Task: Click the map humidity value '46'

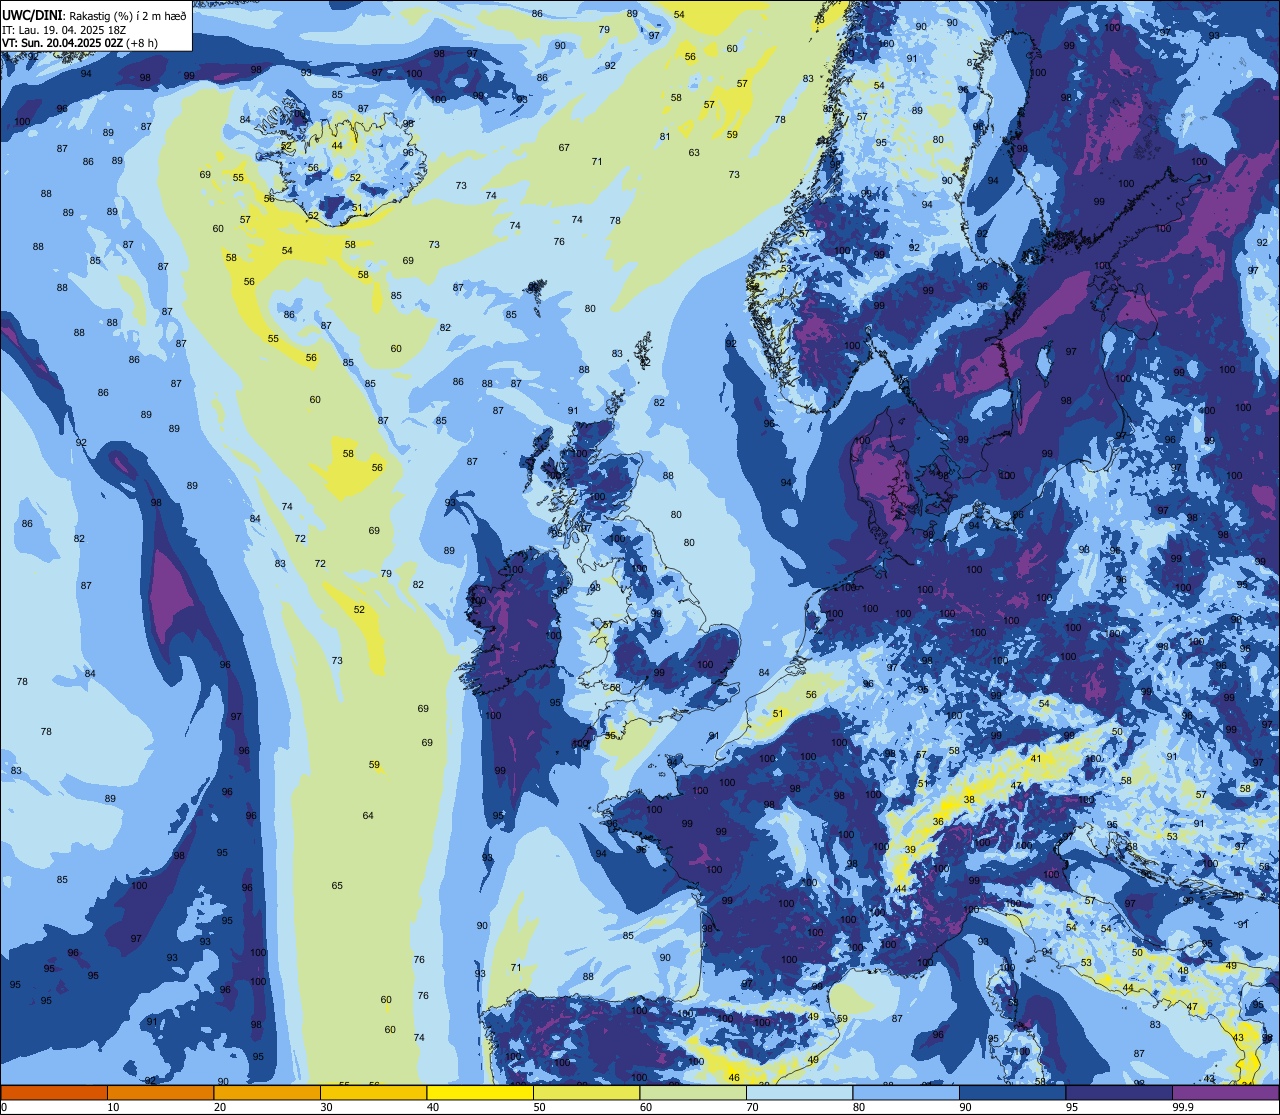Action: point(734,1078)
